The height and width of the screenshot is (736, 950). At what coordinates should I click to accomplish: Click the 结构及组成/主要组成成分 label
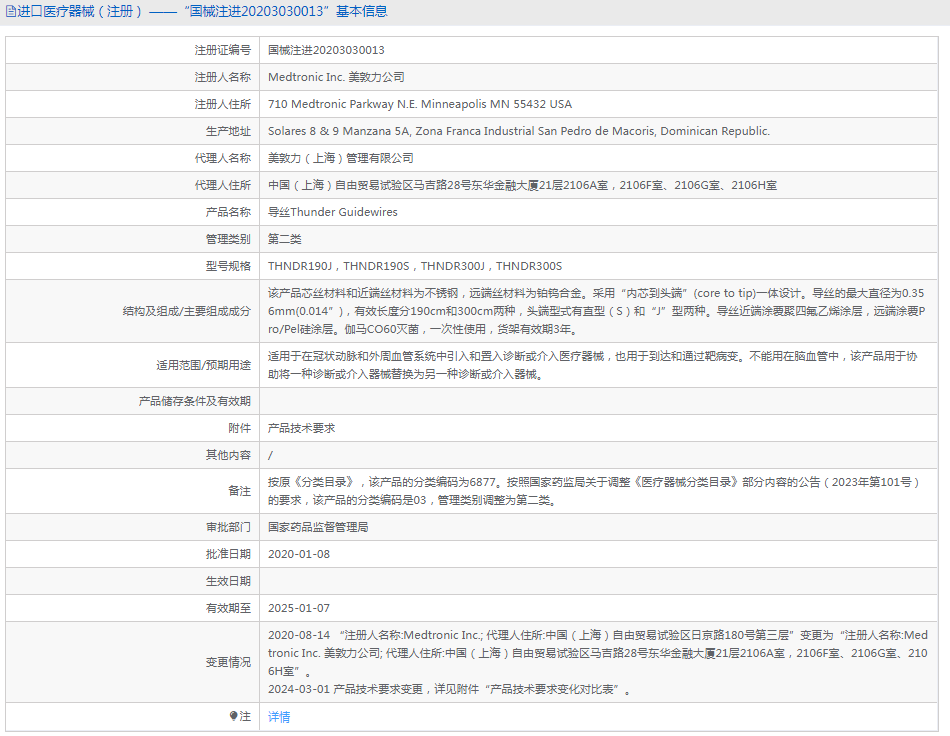(x=187, y=311)
